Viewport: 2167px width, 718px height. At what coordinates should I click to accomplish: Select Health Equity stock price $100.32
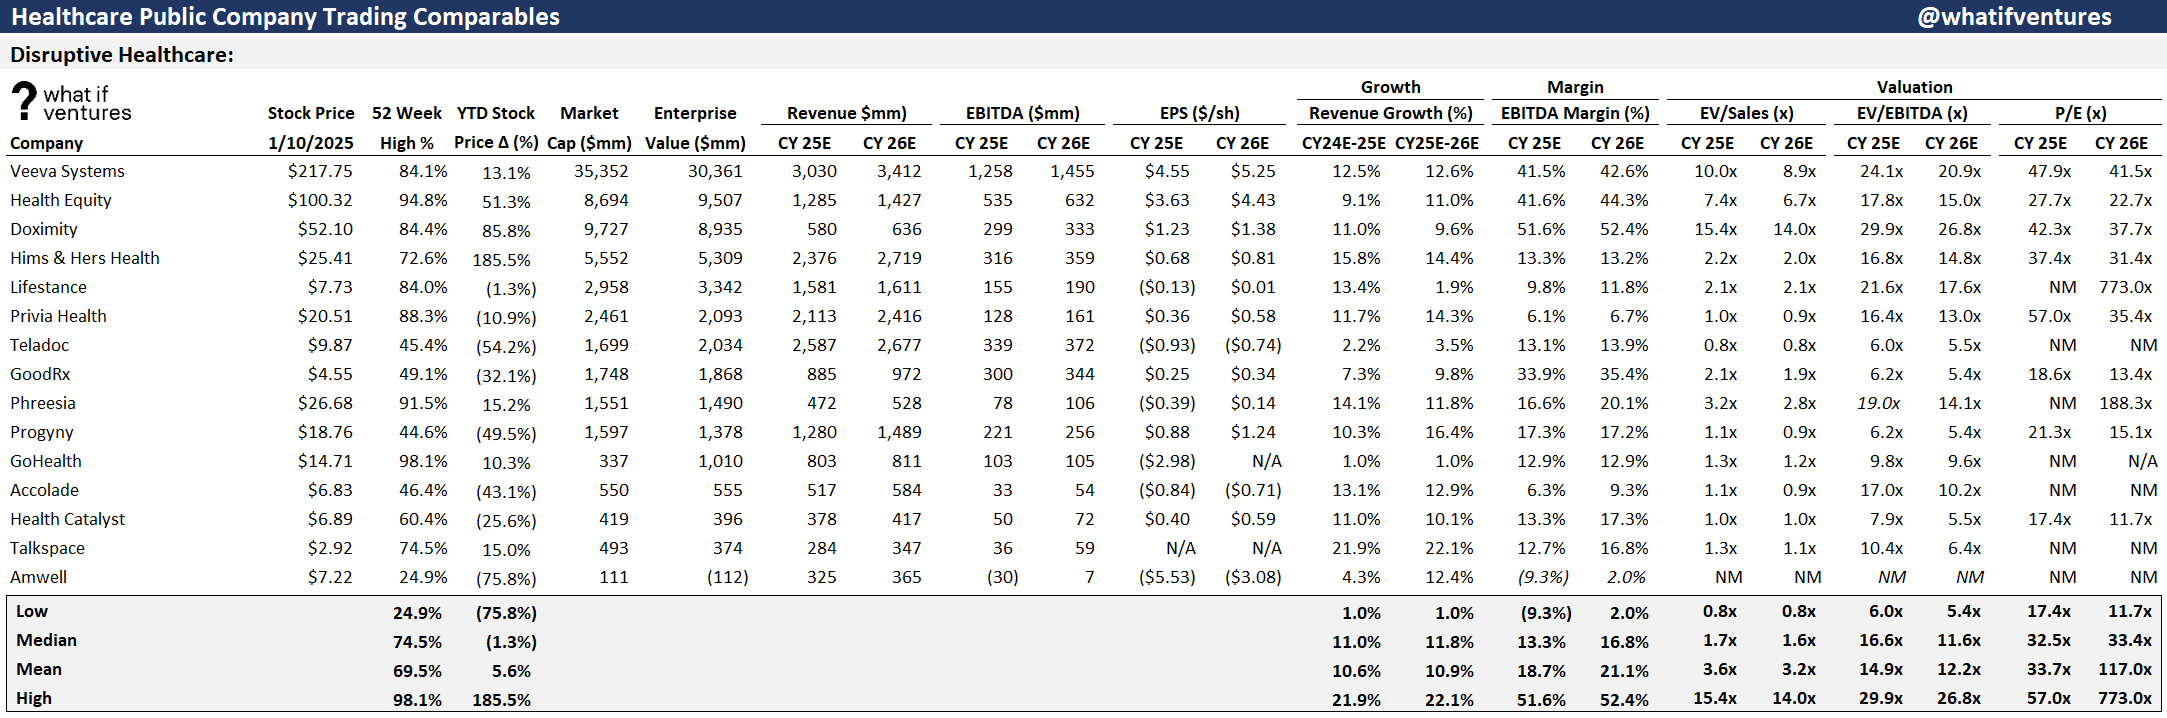(320, 200)
